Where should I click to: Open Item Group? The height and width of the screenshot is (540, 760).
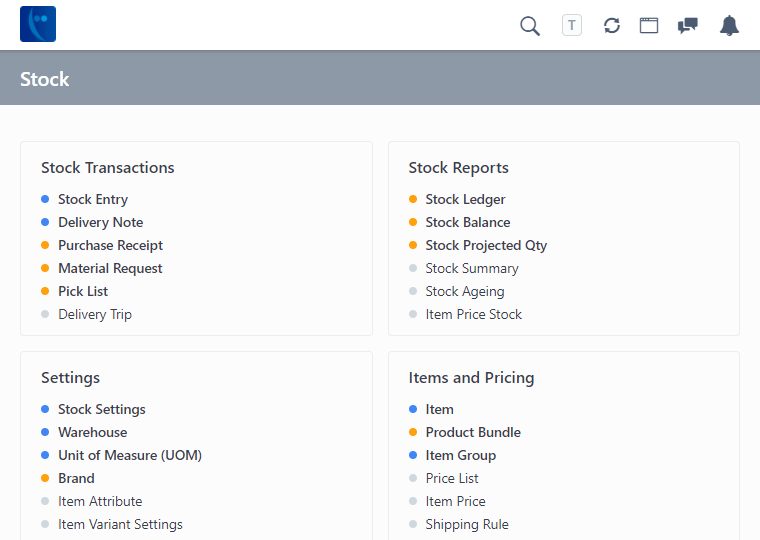[460, 455]
